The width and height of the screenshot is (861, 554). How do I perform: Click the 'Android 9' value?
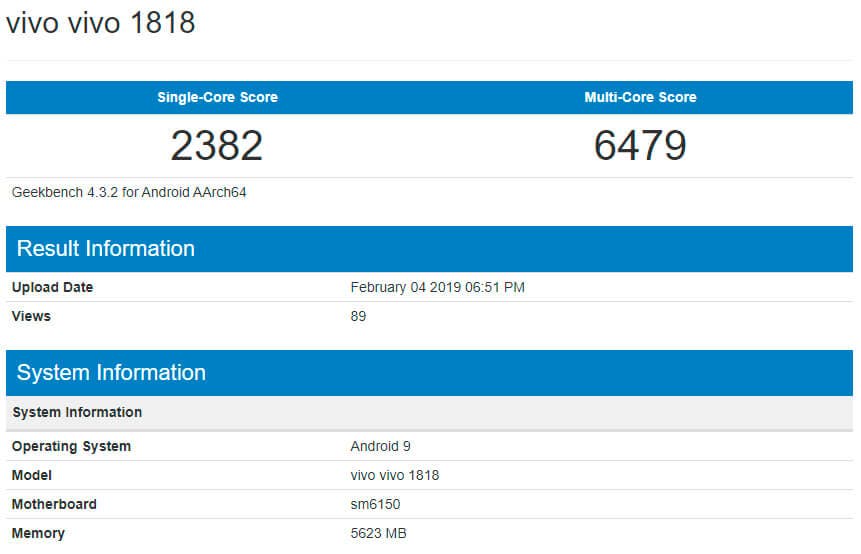[381, 446]
